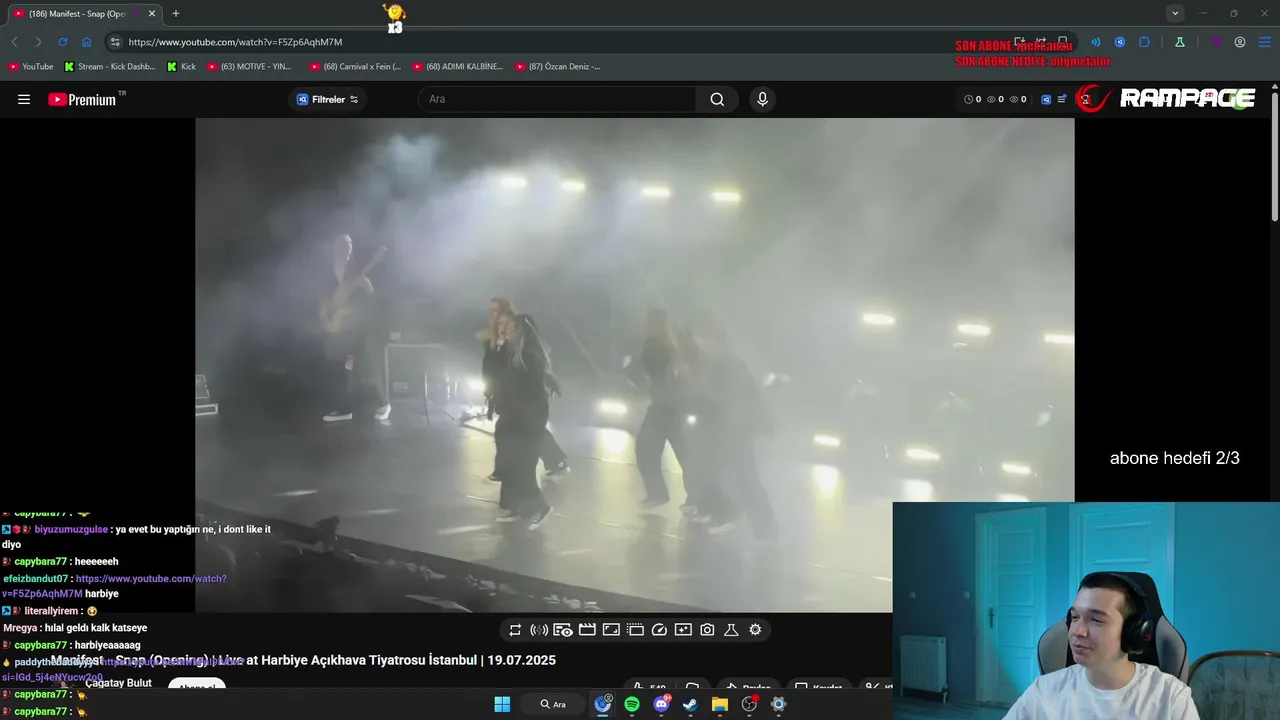The image size is (1280, 720).
Task: Click the resize-player rectangle icon in enhancer toolbar
Action: [x=610, y=630]
